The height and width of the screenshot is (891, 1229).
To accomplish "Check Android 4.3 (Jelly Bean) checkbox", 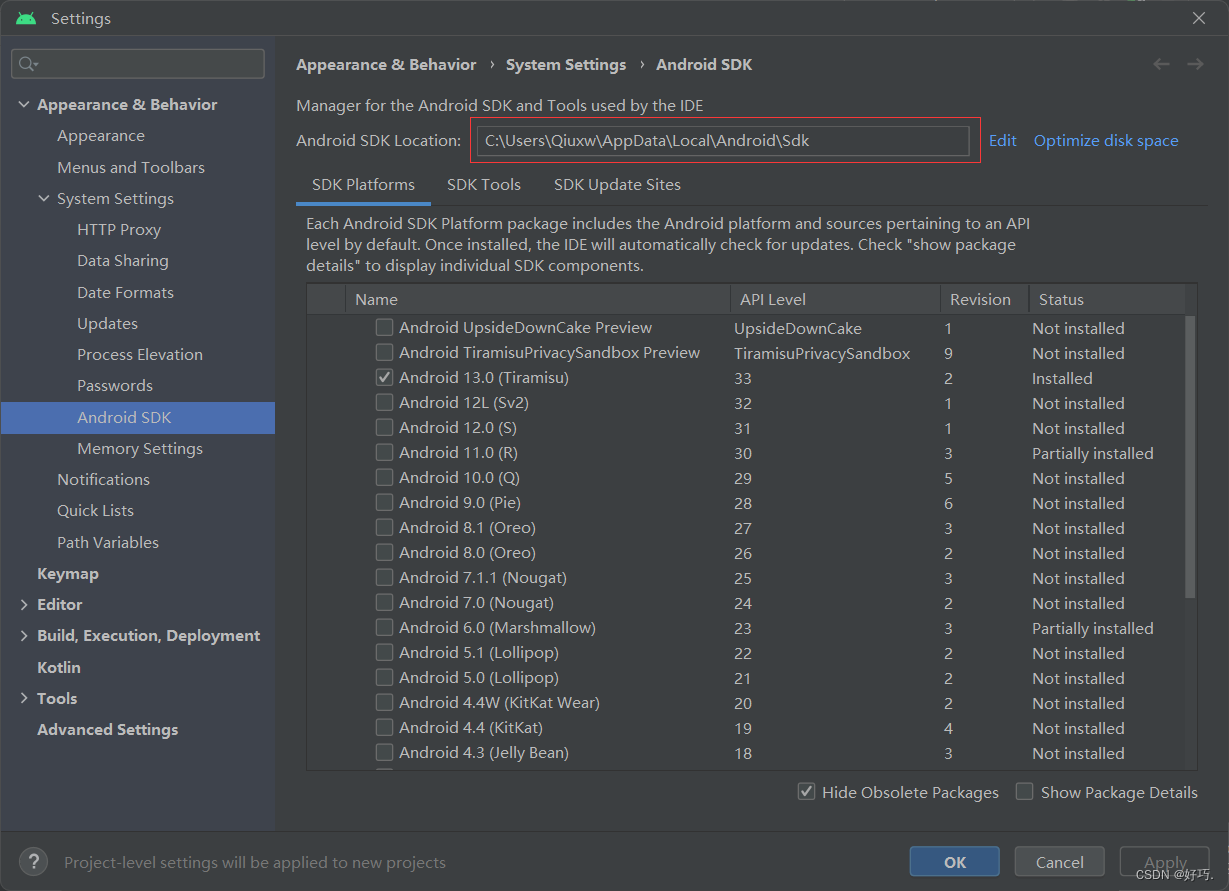I will point(384,752).
